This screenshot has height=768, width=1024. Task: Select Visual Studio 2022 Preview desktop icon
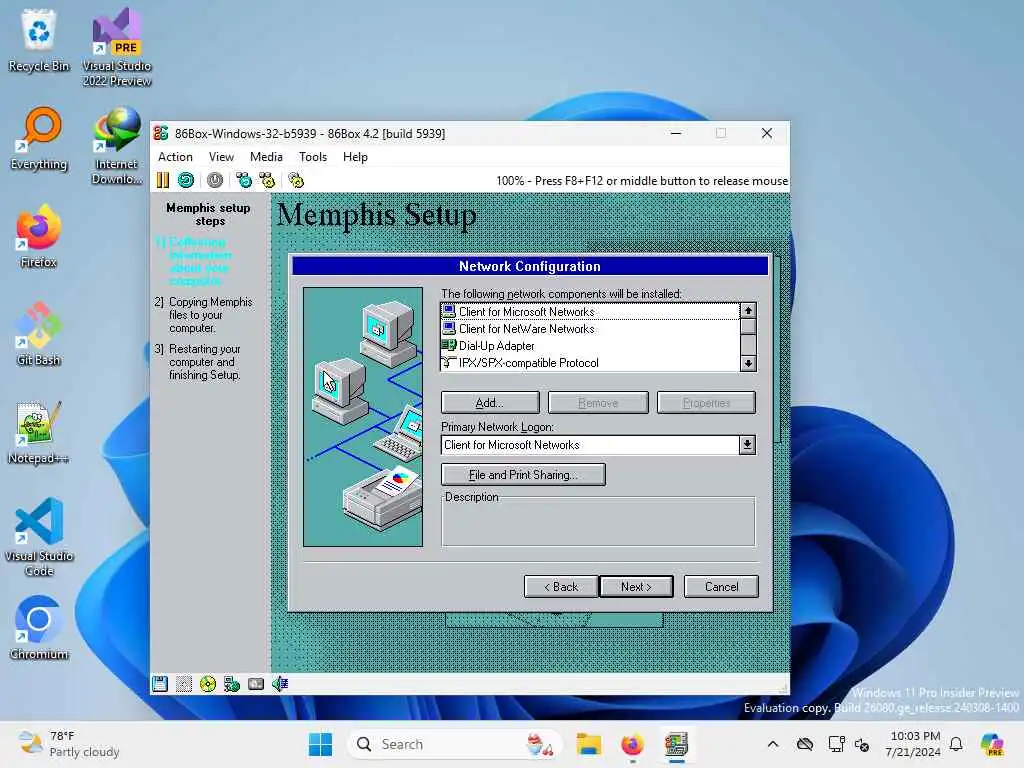[117, 47]
